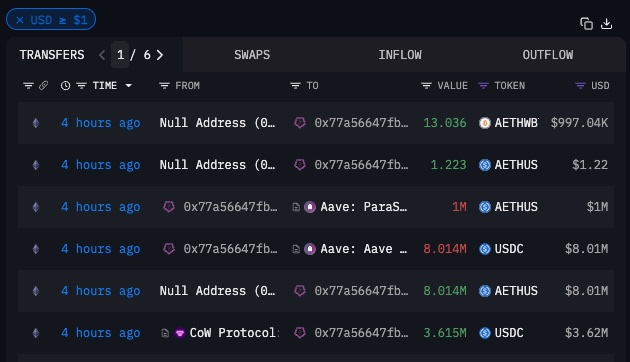This screenshot has height=362, width=630.
Task: Filter by TOKEN column icon
Action: (x=483, y=86)
